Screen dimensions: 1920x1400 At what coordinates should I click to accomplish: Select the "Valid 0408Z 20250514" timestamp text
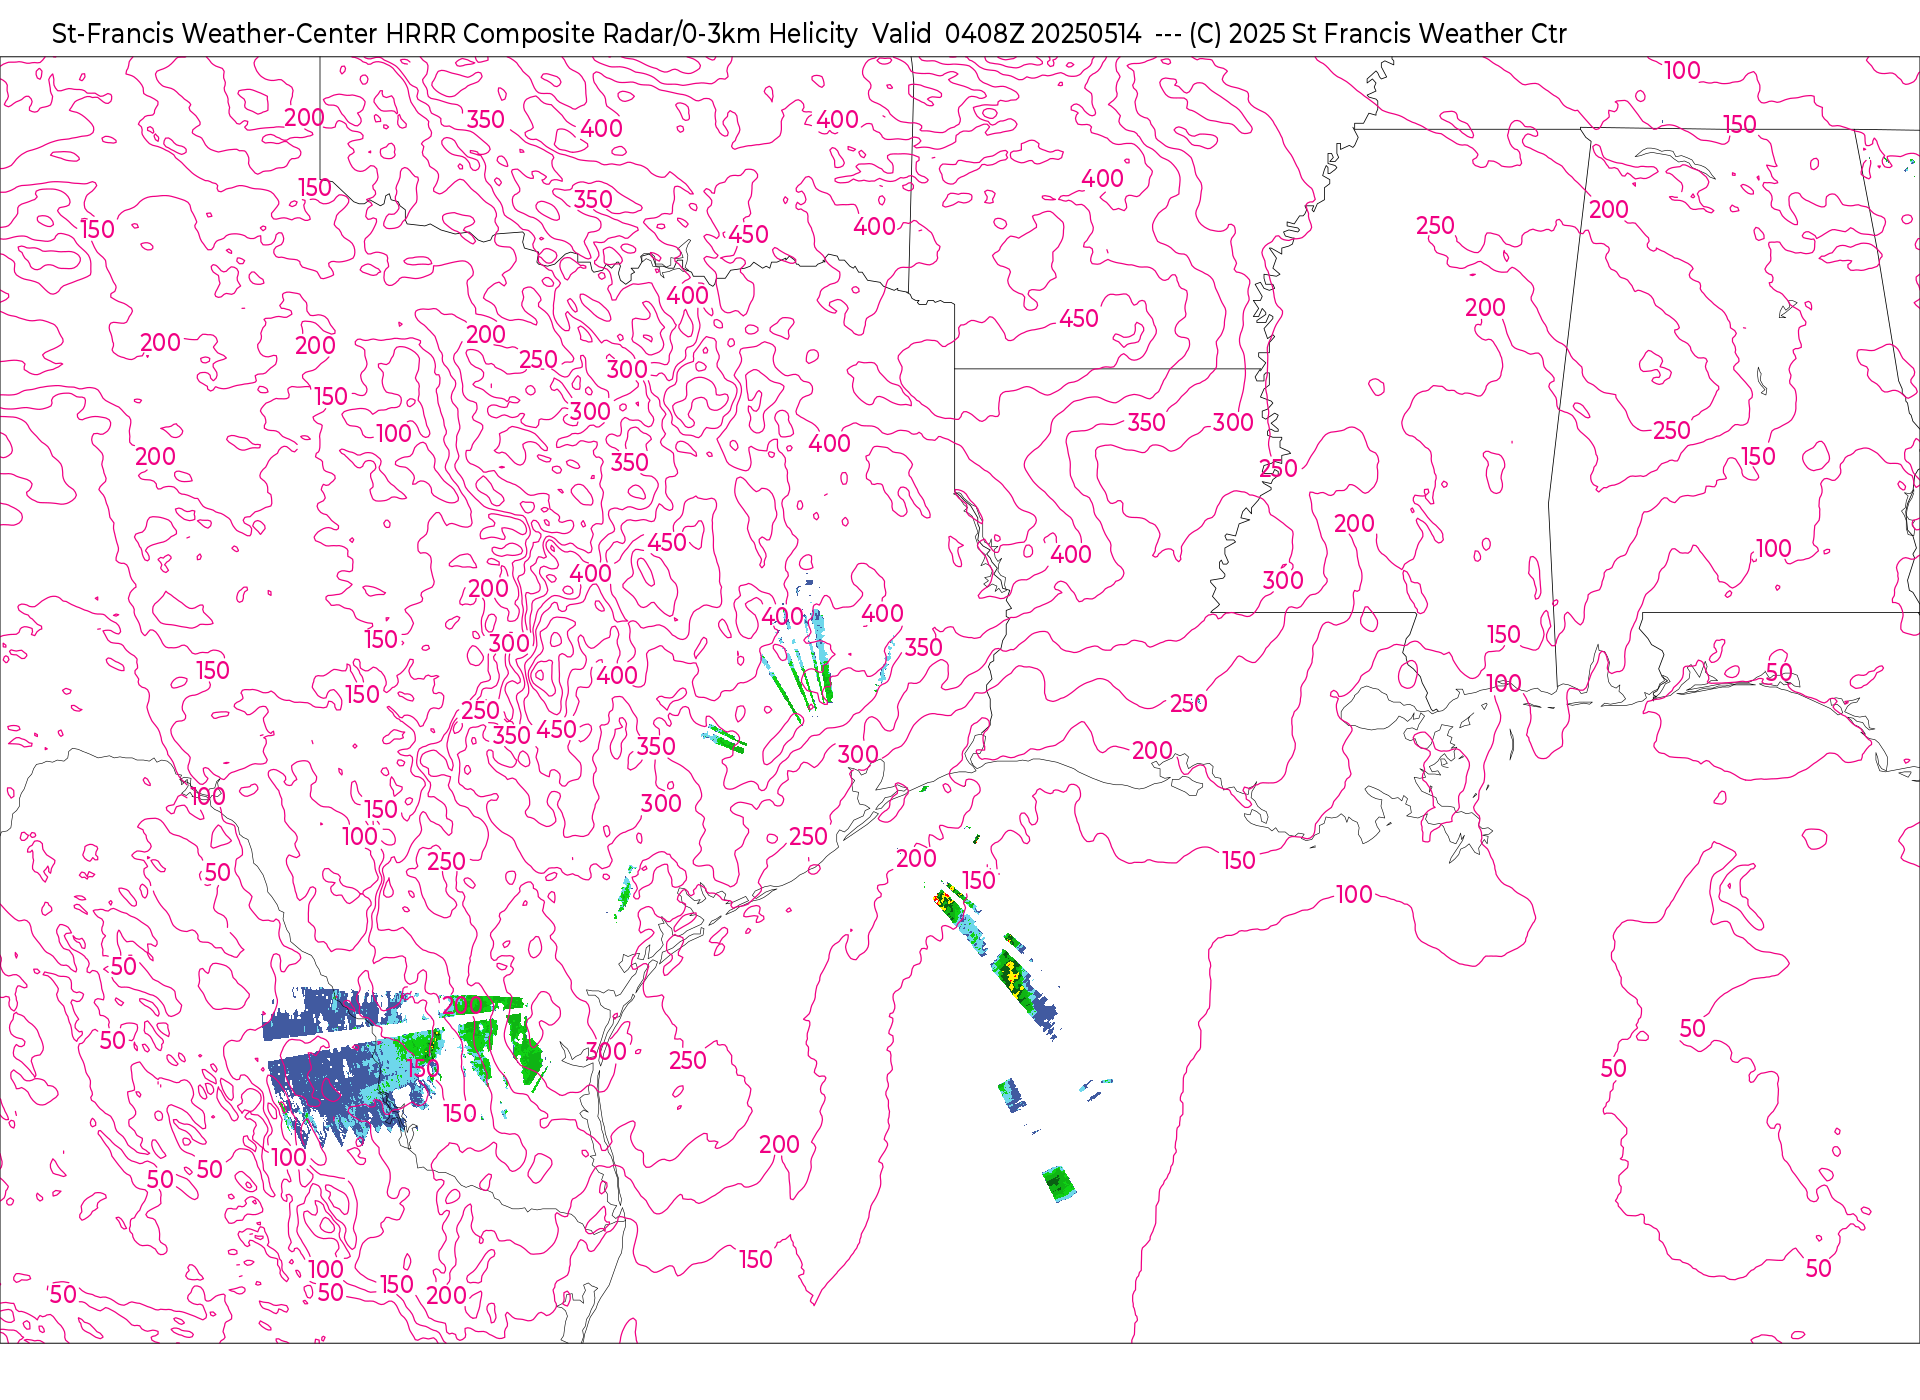[x=1006, y=34]
